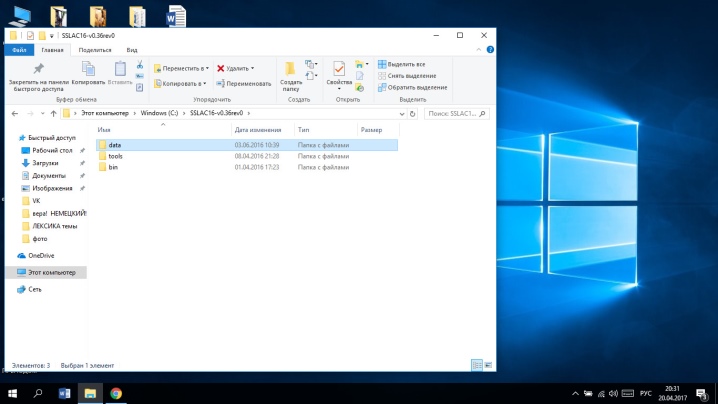Click the refresh button in address bar
Viewport: 718px width, 404px height.
tap(413, 114)
